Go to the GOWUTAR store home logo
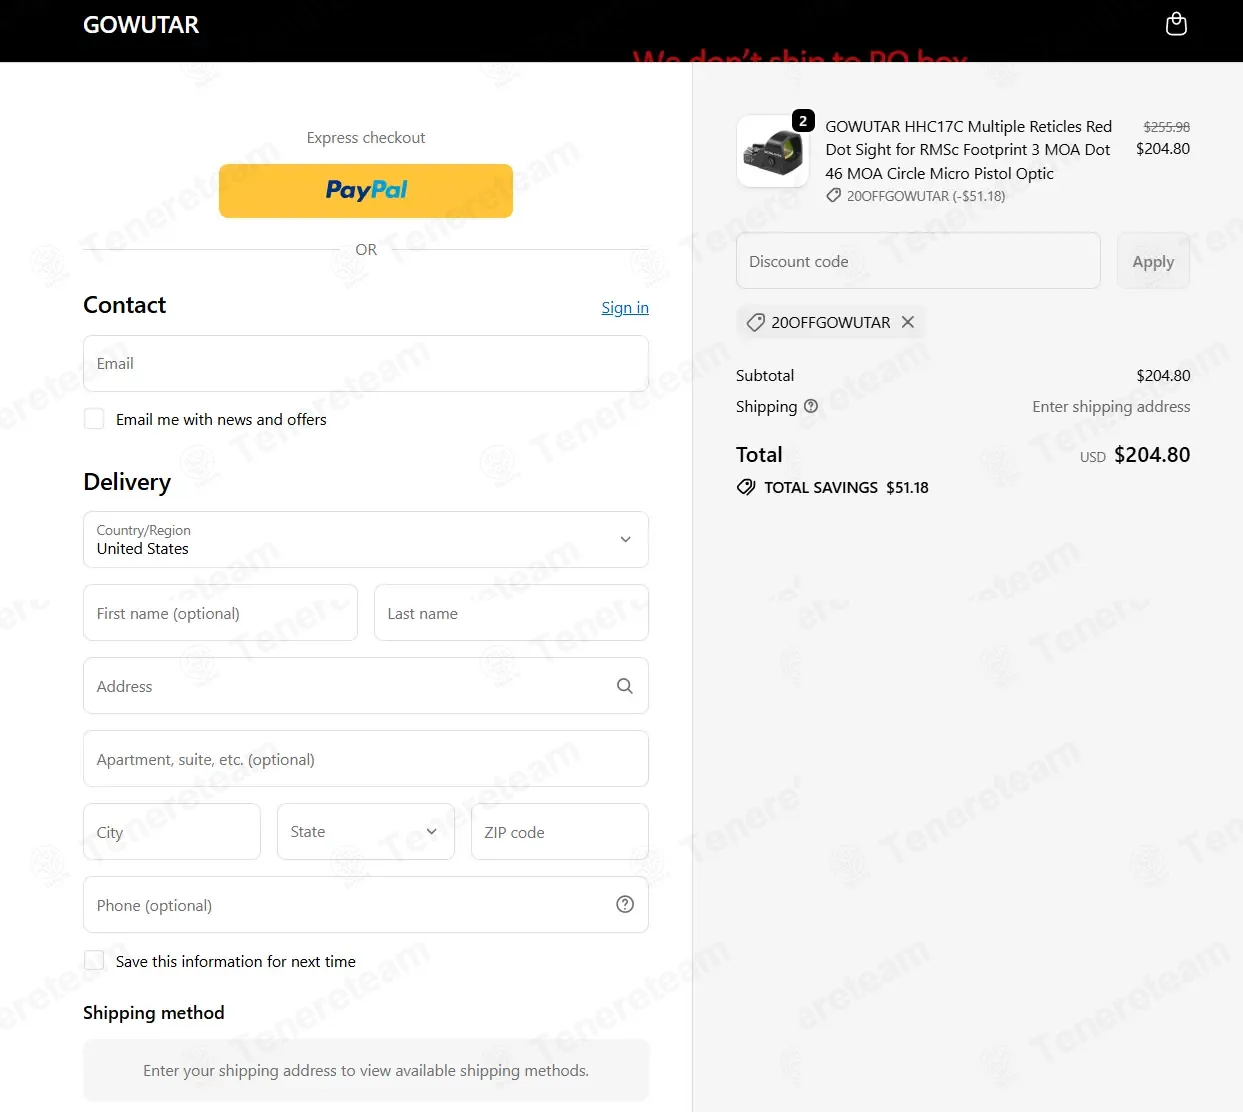The height and width of the screenshot is (1112, 1243). pos(141,25)
